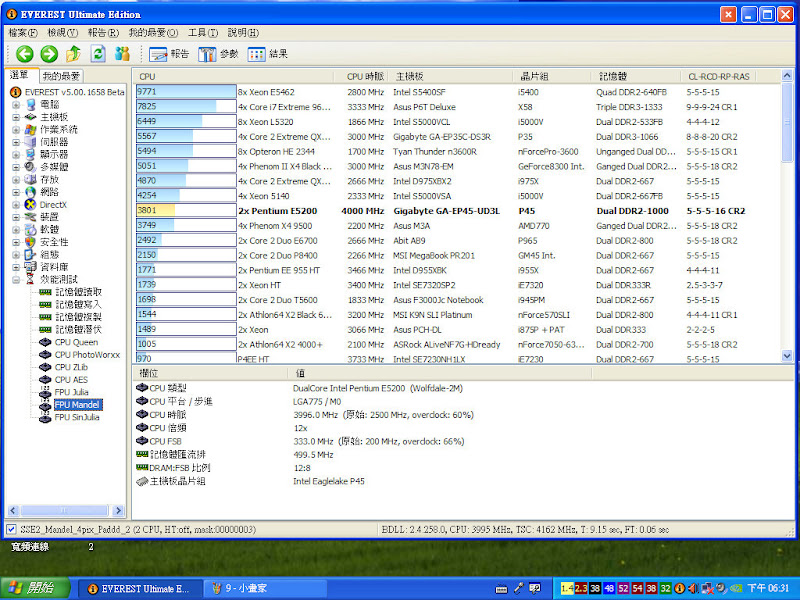800x600 pixels.
Task: Click the CPU 時脈 column header
Action: (x=364, y=76)
